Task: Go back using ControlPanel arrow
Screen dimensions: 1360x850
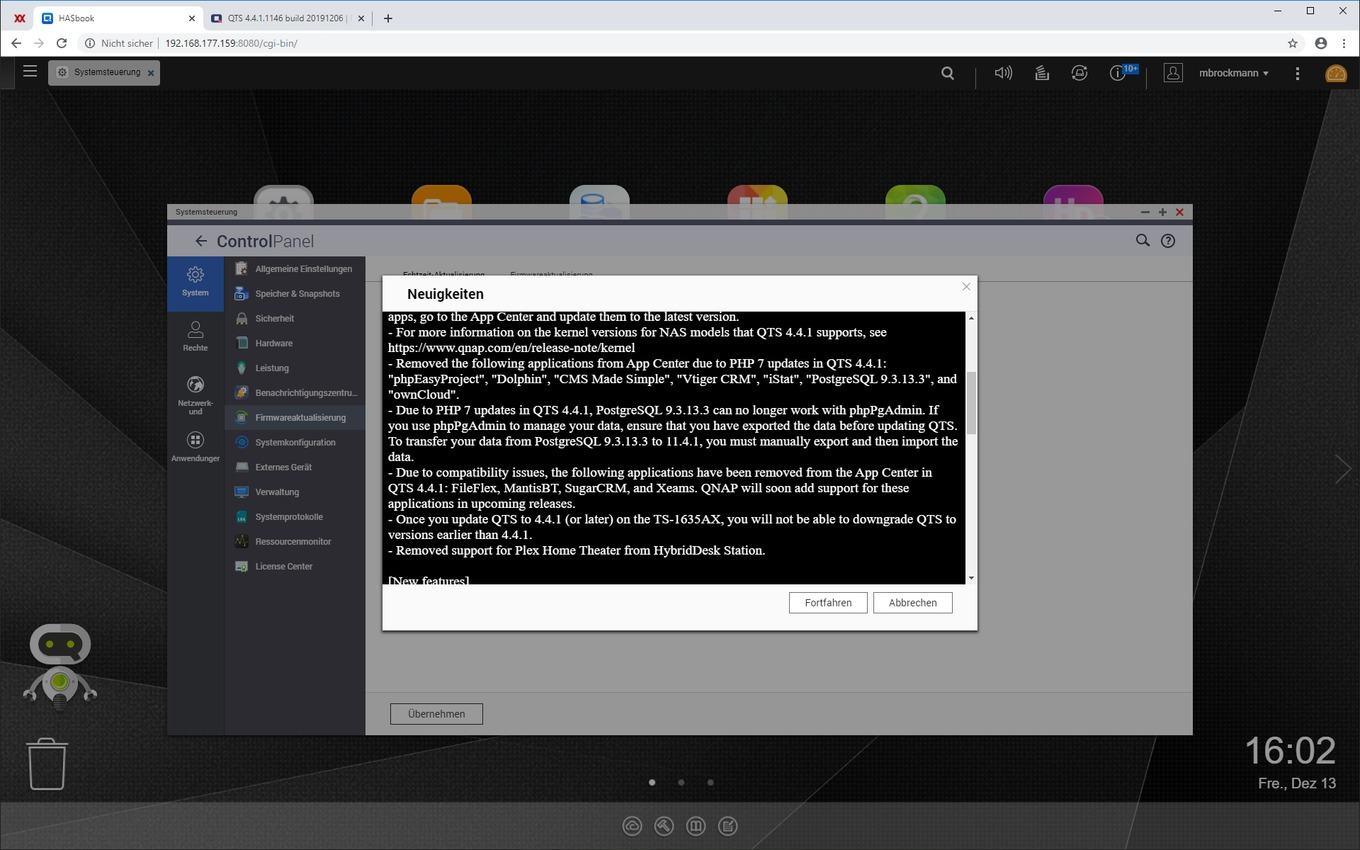Action: 201,241
